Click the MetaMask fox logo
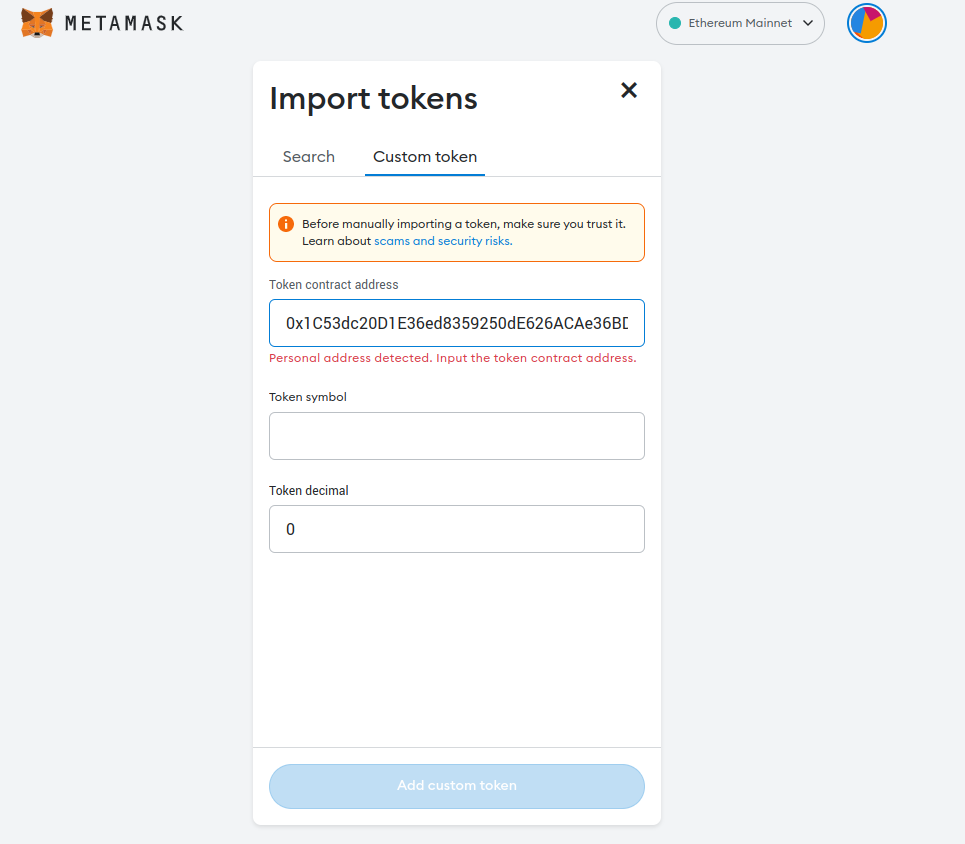 (37, 22)
